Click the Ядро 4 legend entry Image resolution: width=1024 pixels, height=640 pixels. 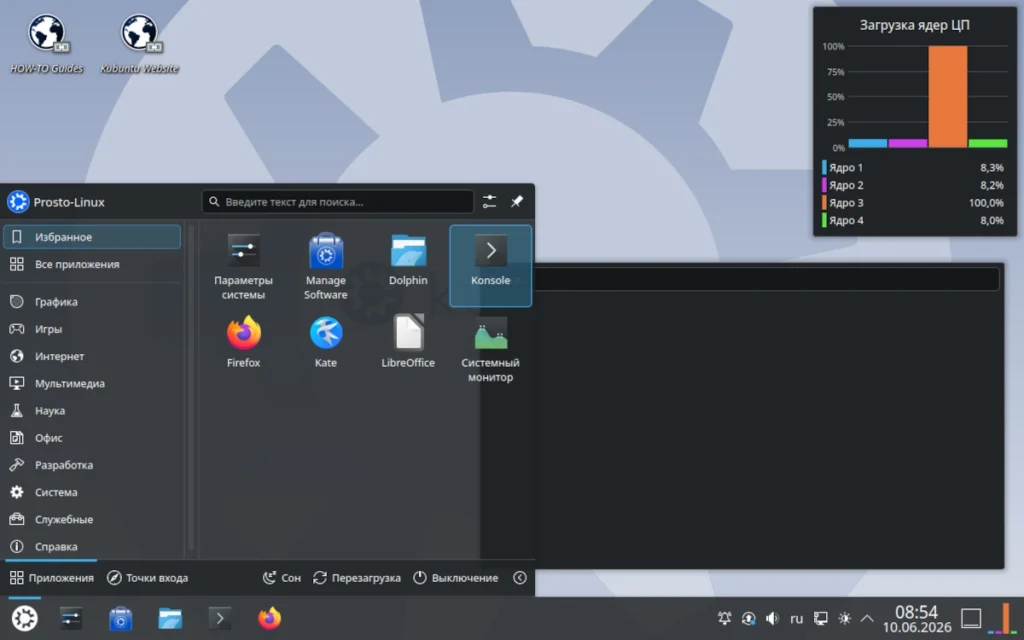coord(913,221)
